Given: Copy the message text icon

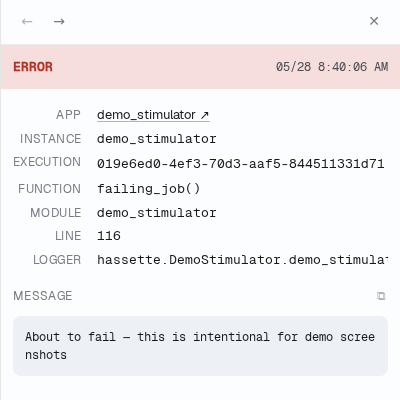Looking at the screenshot, I should pyautogui.click(x=381, y=296).
